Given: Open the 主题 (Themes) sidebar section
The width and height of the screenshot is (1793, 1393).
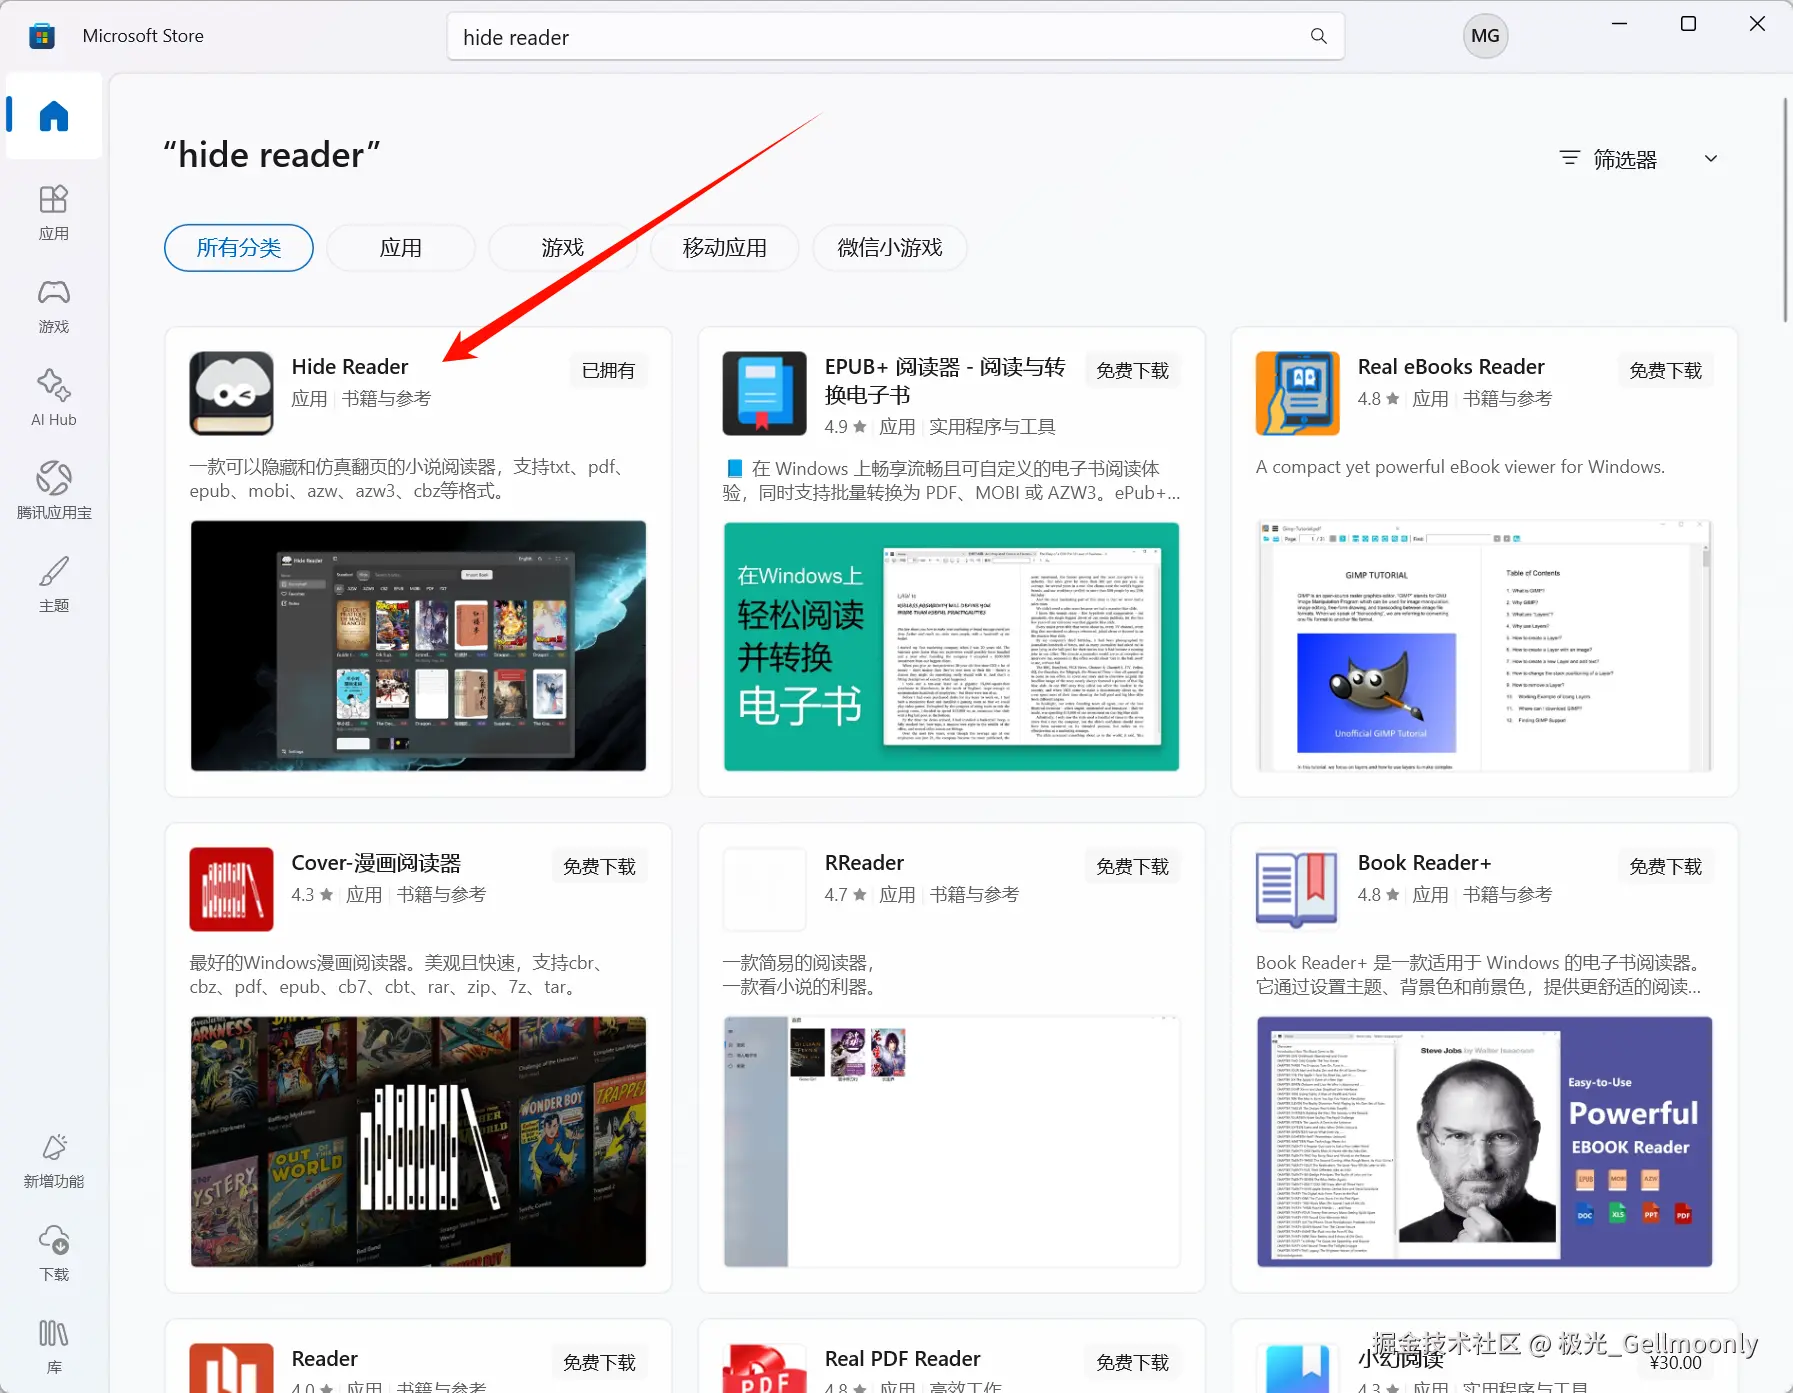Looking at the screenshot, I should pos(54,584).
